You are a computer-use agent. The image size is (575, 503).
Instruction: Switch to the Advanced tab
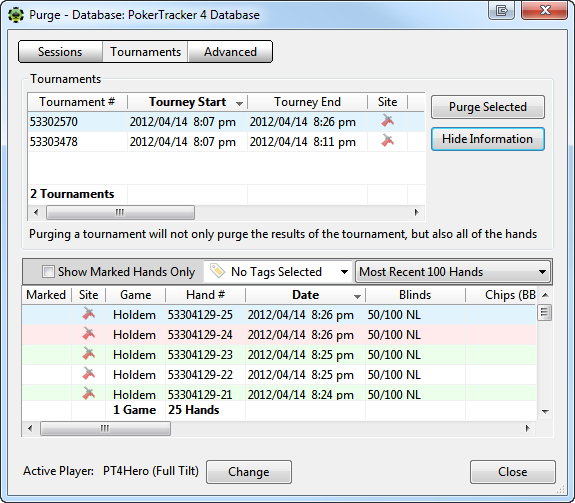(230, 52)
